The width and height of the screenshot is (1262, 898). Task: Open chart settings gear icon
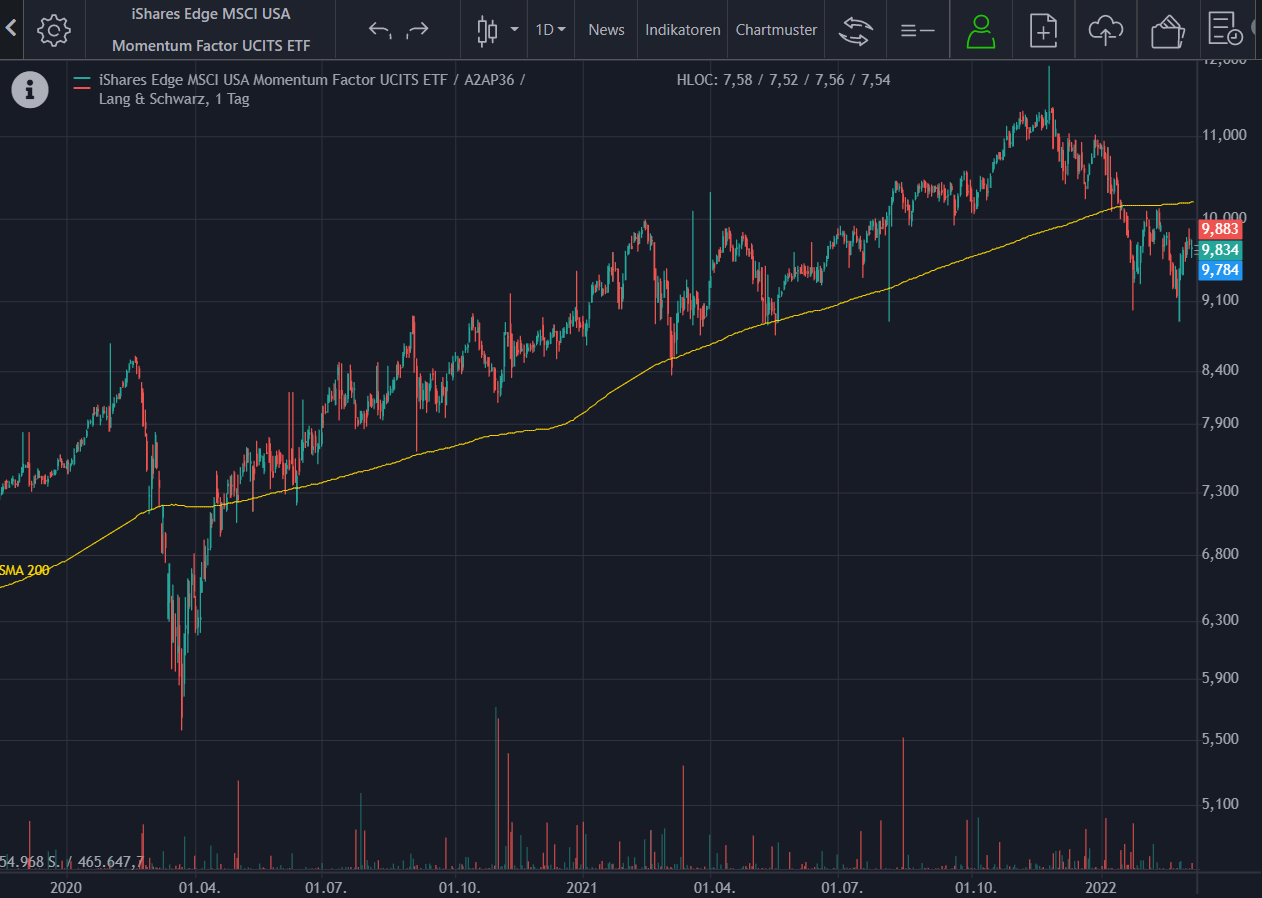pyautogui.click(x=53, y=30)
